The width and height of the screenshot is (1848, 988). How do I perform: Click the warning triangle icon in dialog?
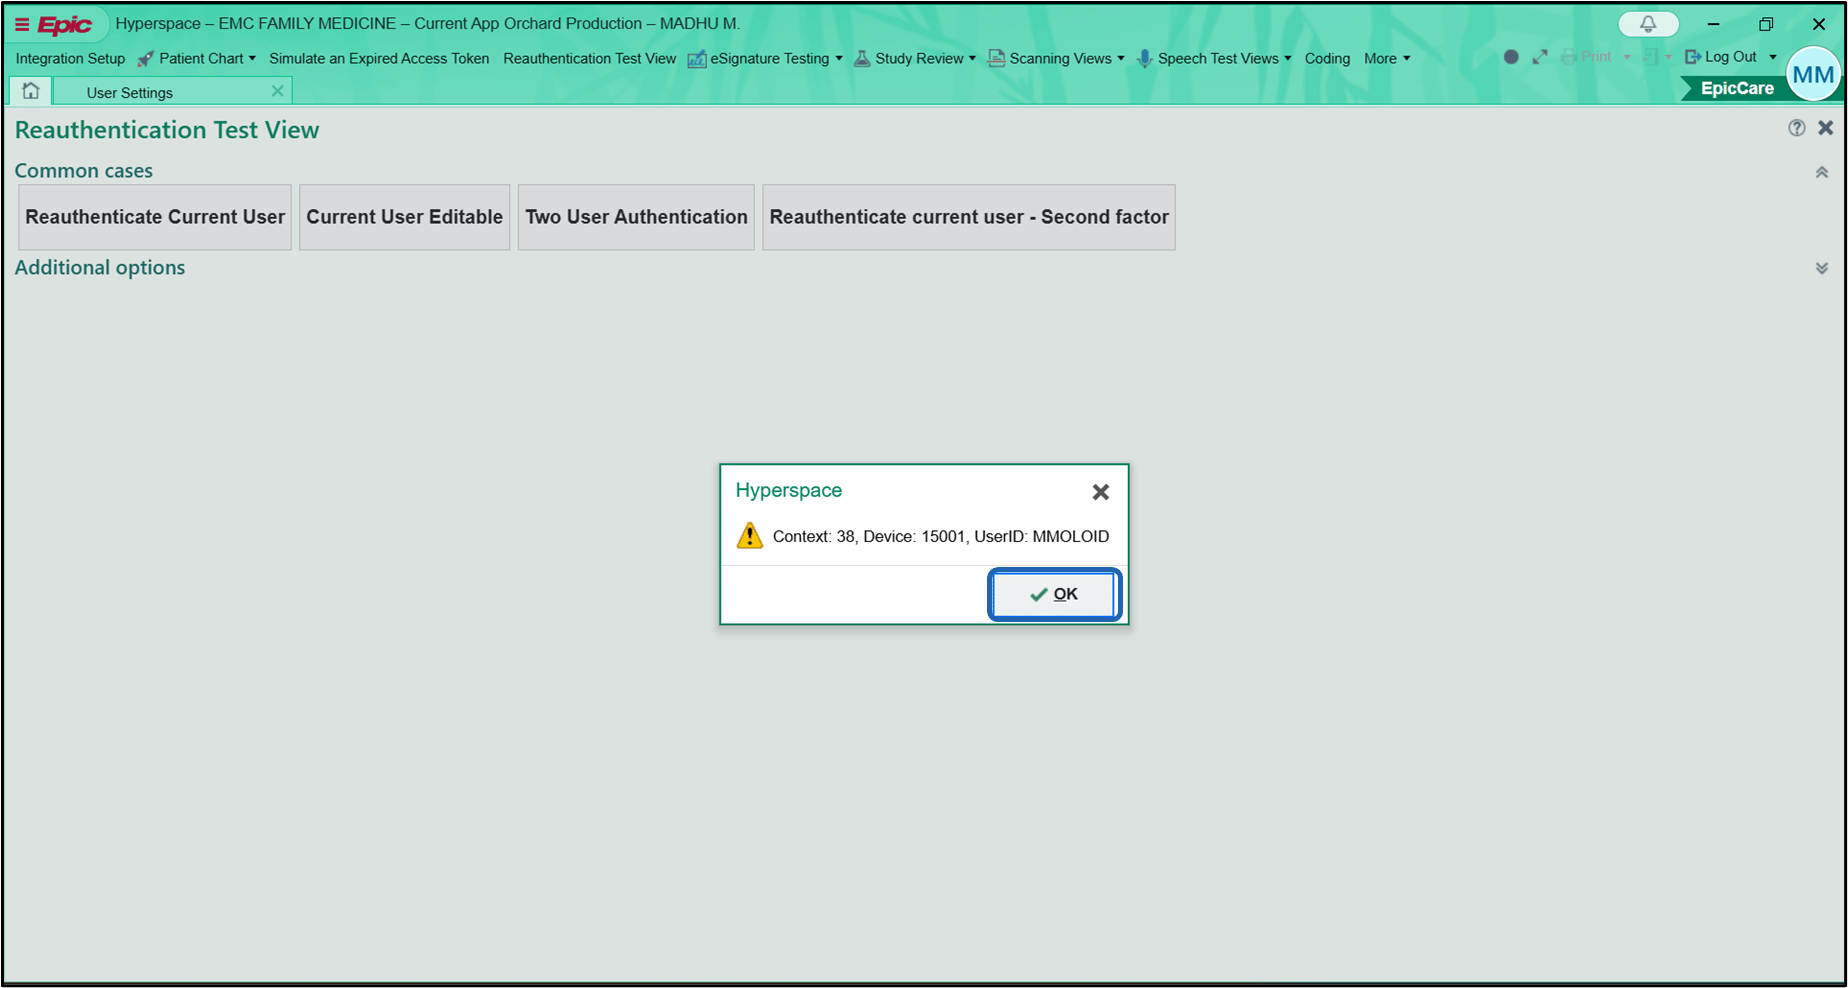pos(750,536)
